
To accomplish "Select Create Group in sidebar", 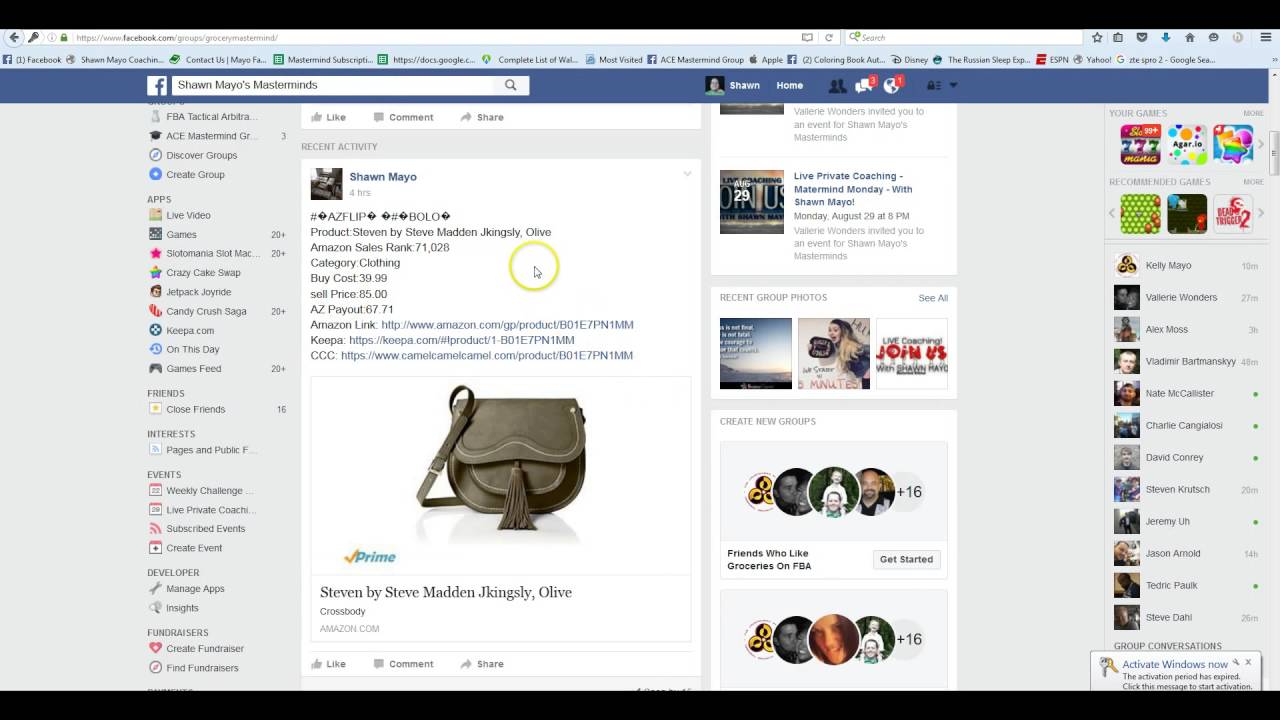I will pos(187,174).
